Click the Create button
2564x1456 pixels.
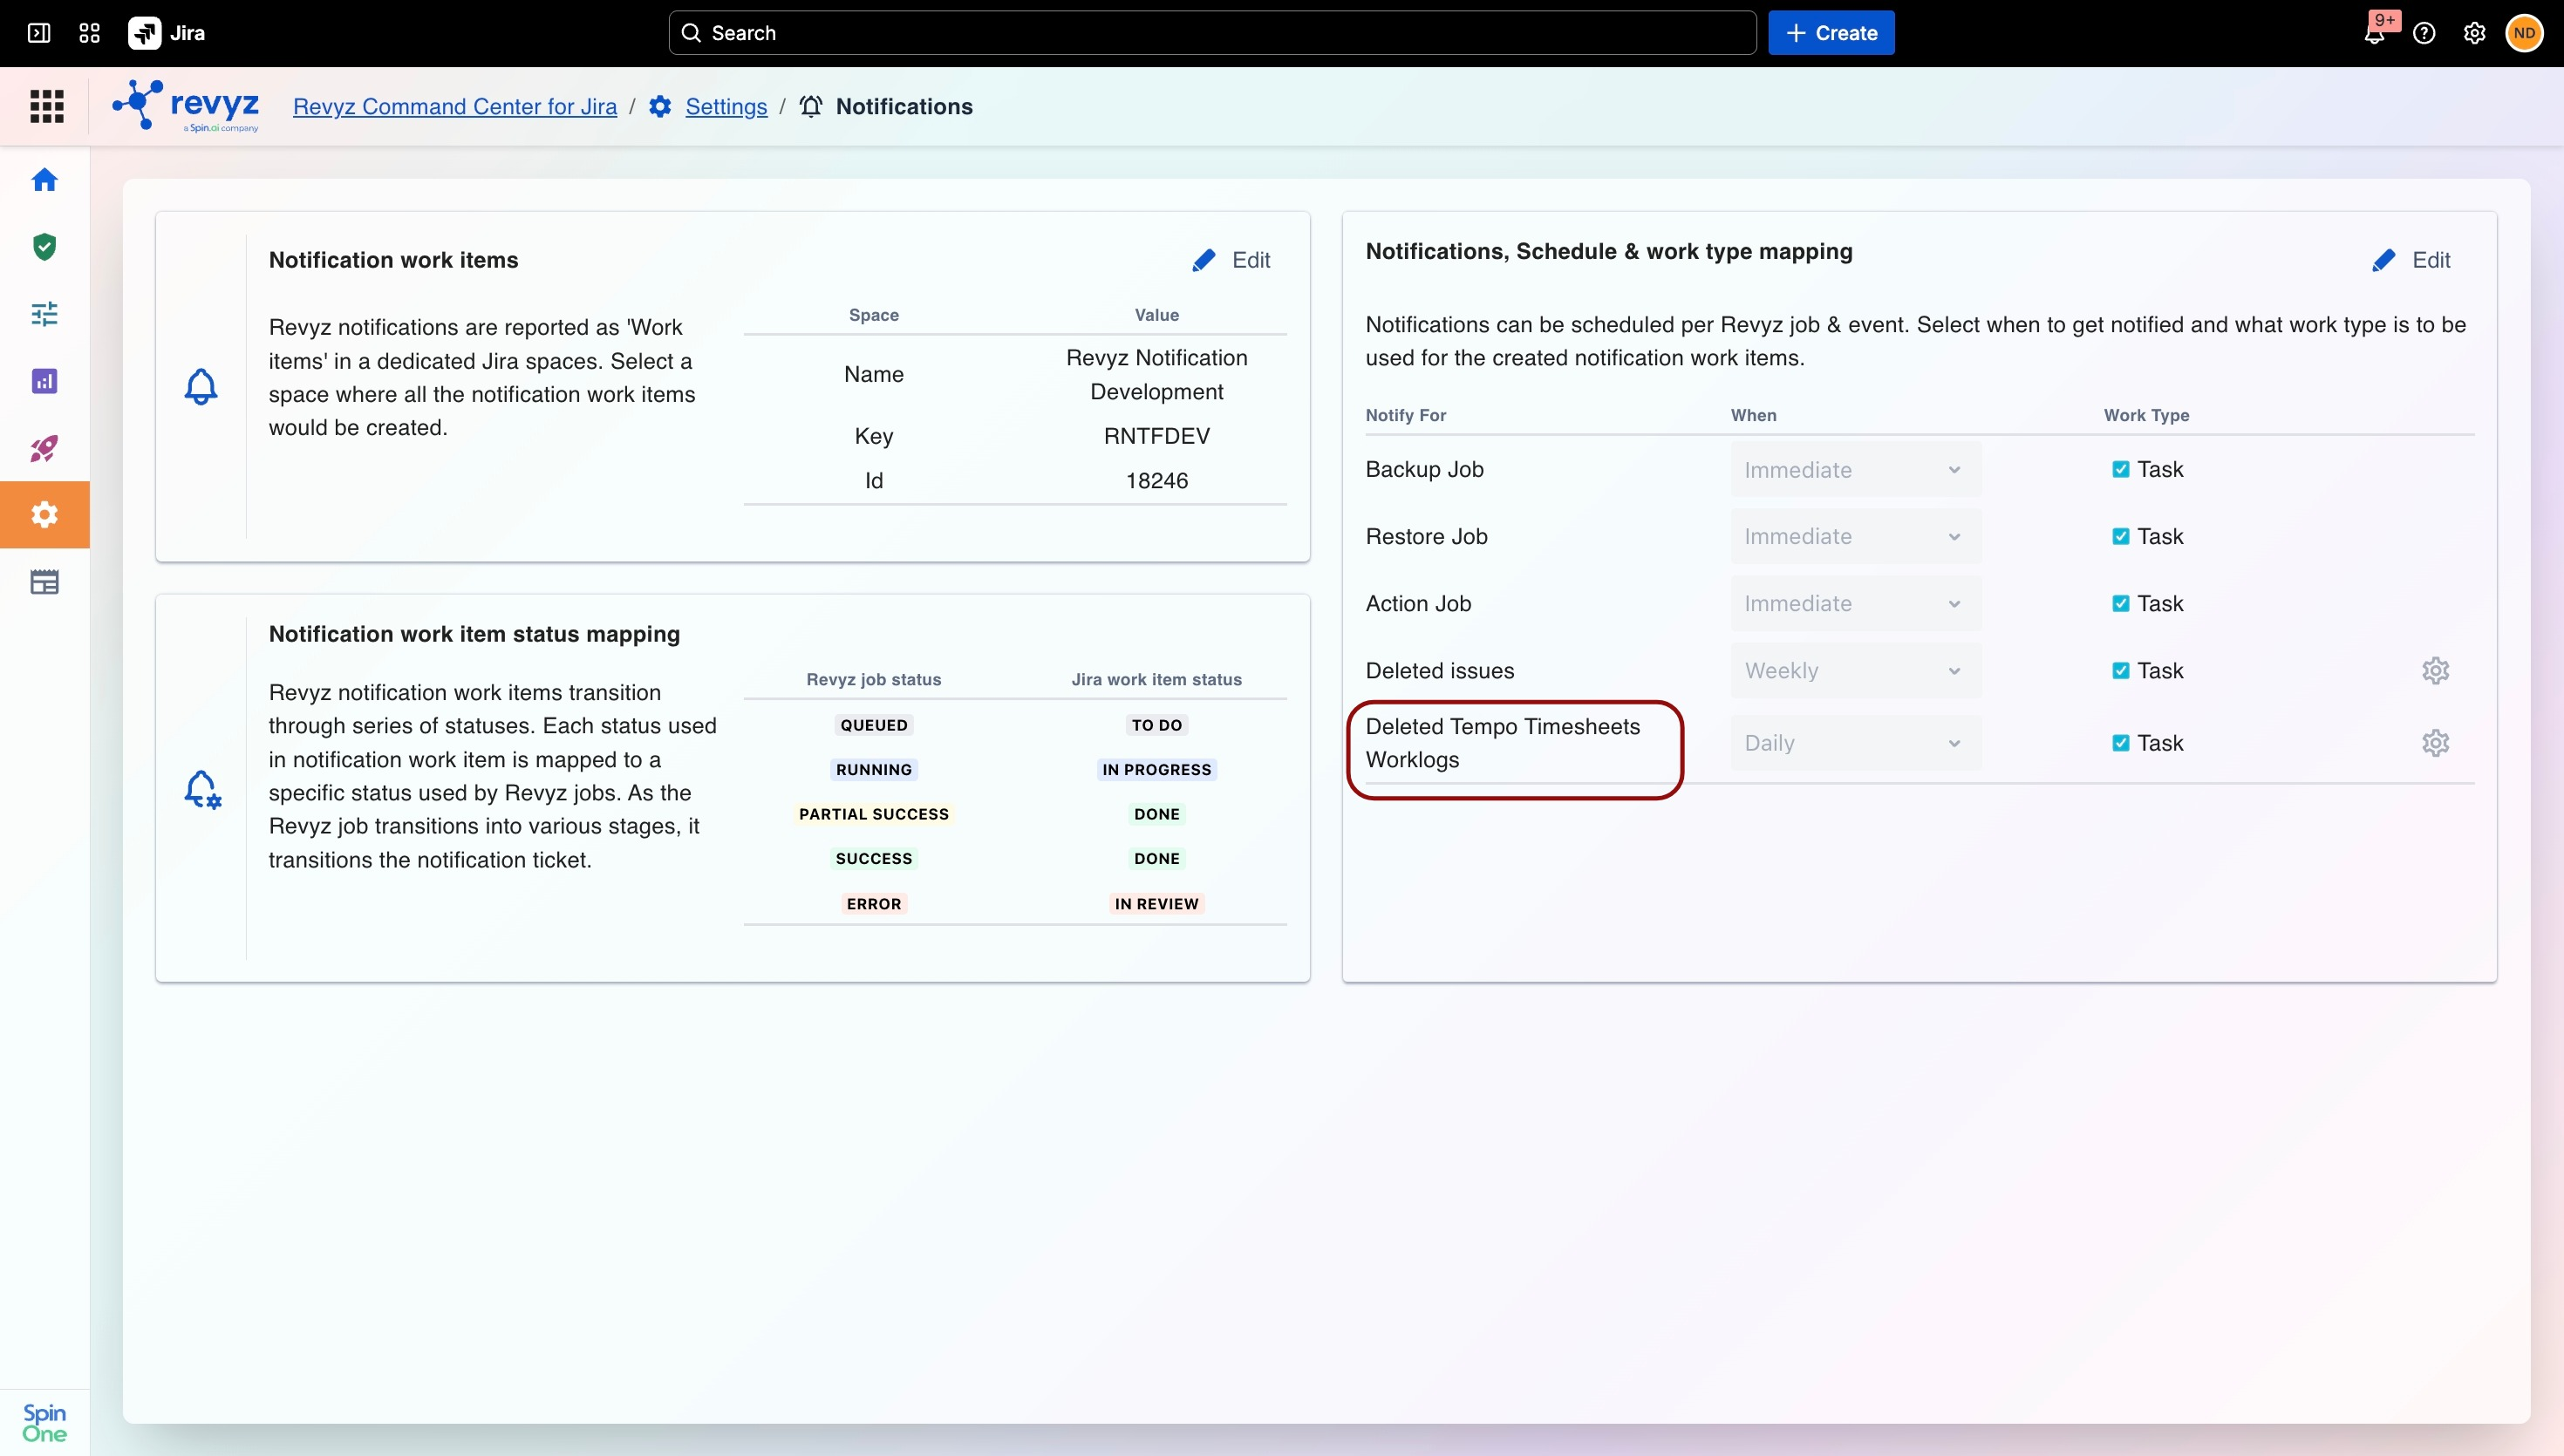click(x=1831, y=33)
